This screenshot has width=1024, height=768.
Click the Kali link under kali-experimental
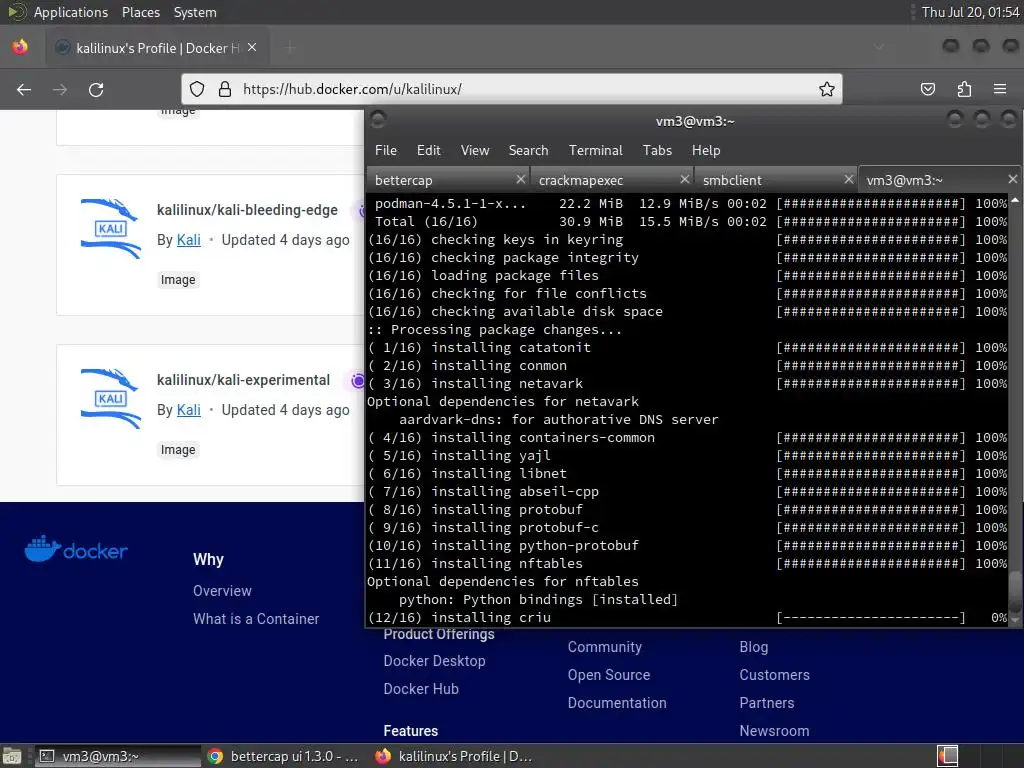click(x=189, y=409)
